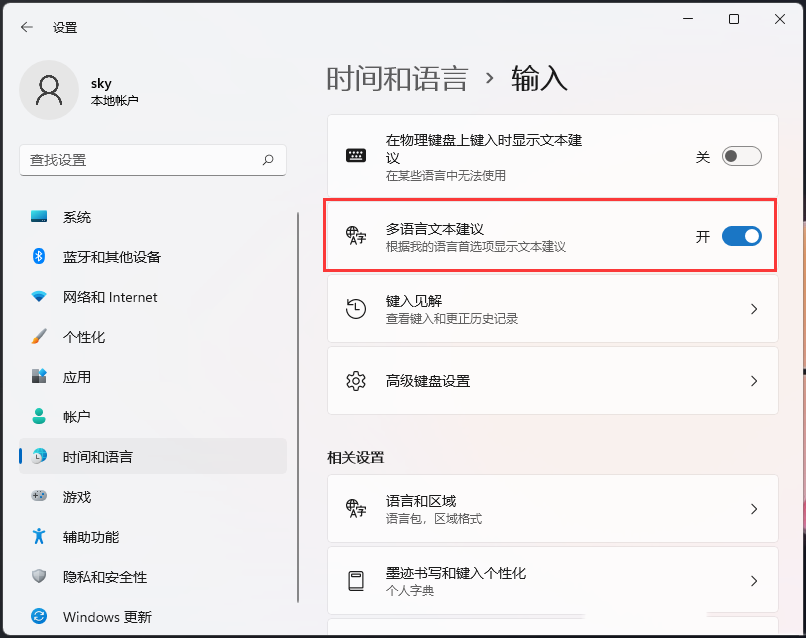
Task: Click the 个性化 paintbrush icon
Action: tap(39, 336)
